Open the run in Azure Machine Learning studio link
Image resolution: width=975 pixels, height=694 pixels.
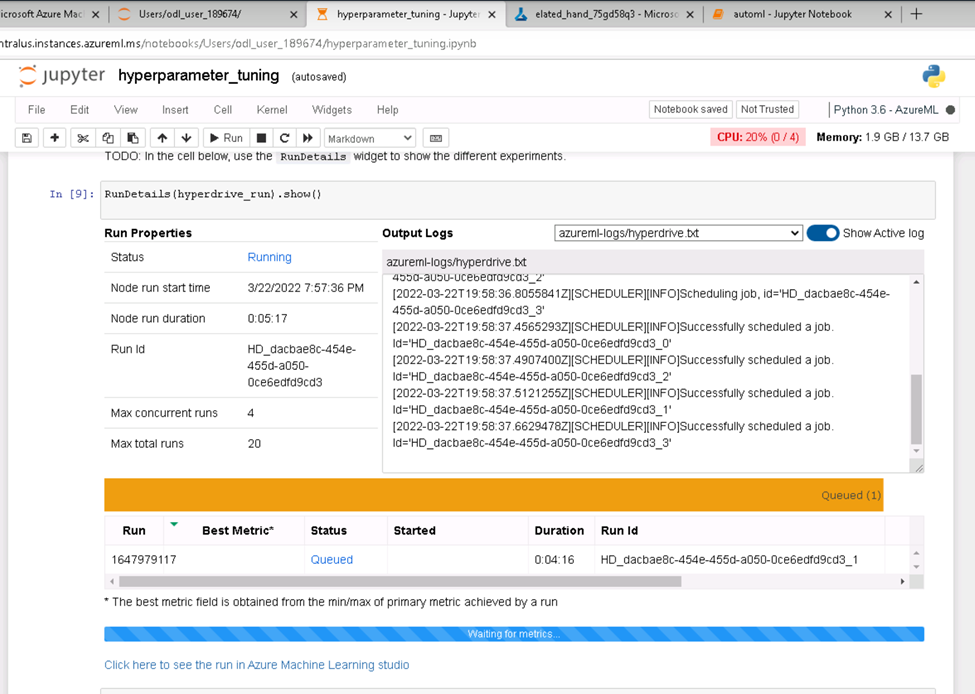click(257, 665)
